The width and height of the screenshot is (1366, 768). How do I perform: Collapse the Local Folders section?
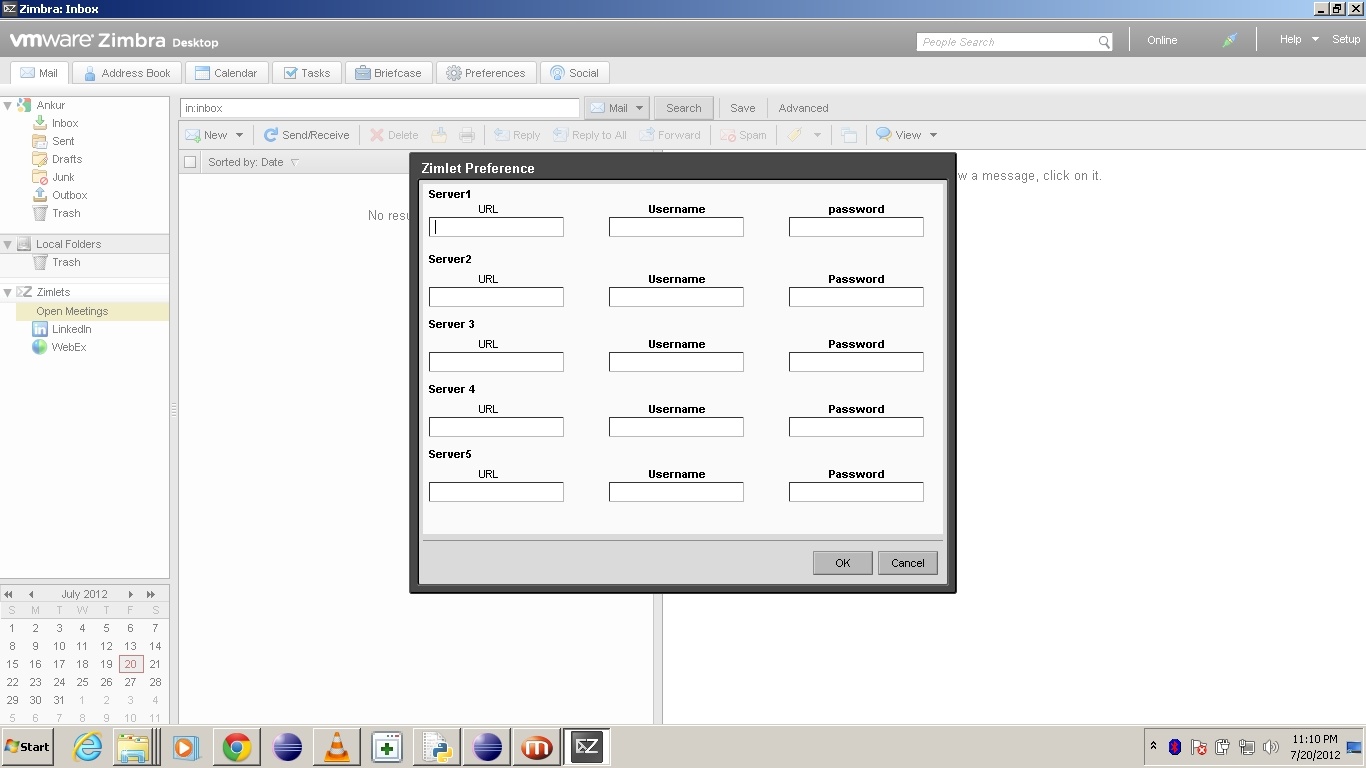[x=8, y=244]
